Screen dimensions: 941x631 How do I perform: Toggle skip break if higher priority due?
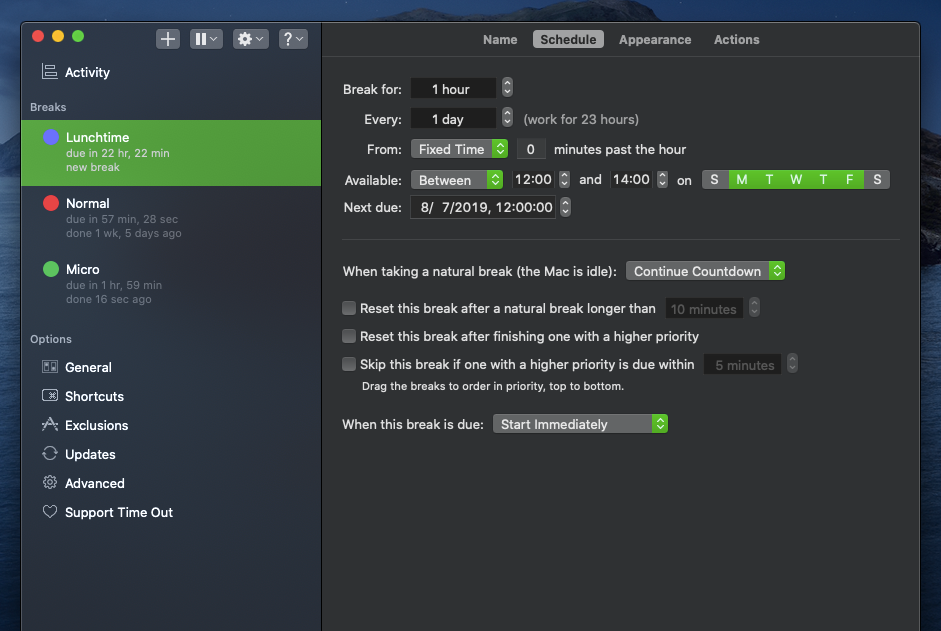(349, 365)
